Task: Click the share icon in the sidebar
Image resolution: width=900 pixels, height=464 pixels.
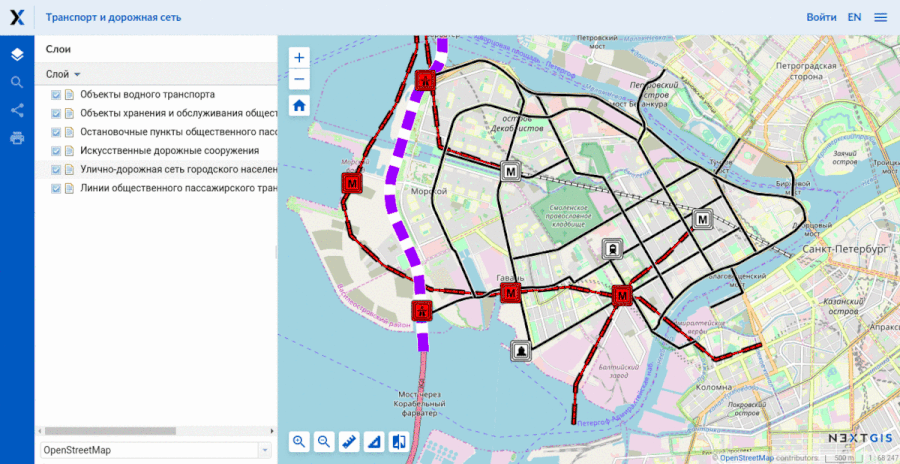Action: coord(17,110)
